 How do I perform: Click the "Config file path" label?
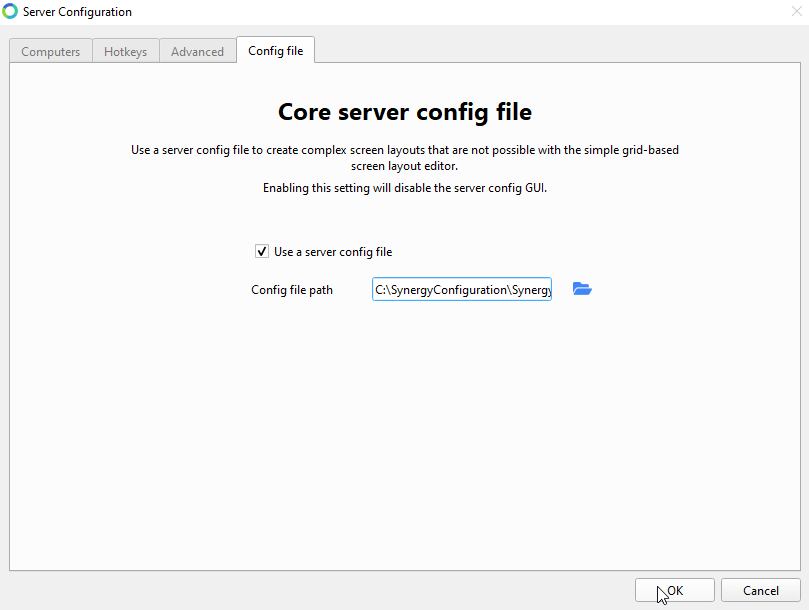tap(292, 290)
